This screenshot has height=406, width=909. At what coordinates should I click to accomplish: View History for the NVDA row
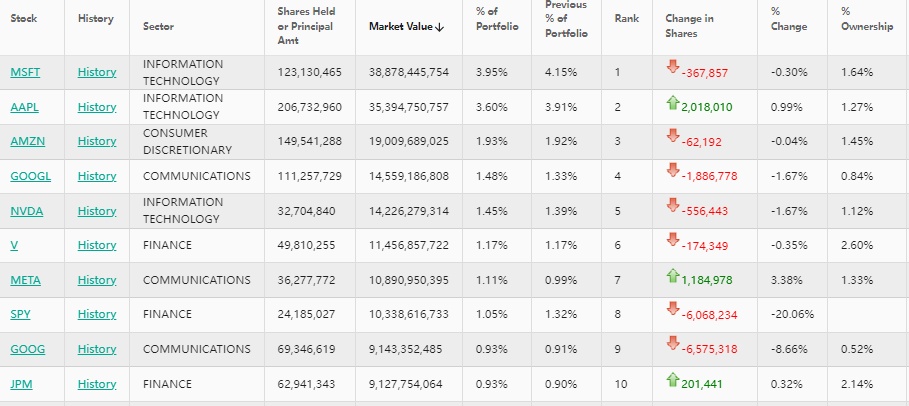[97, 211]
